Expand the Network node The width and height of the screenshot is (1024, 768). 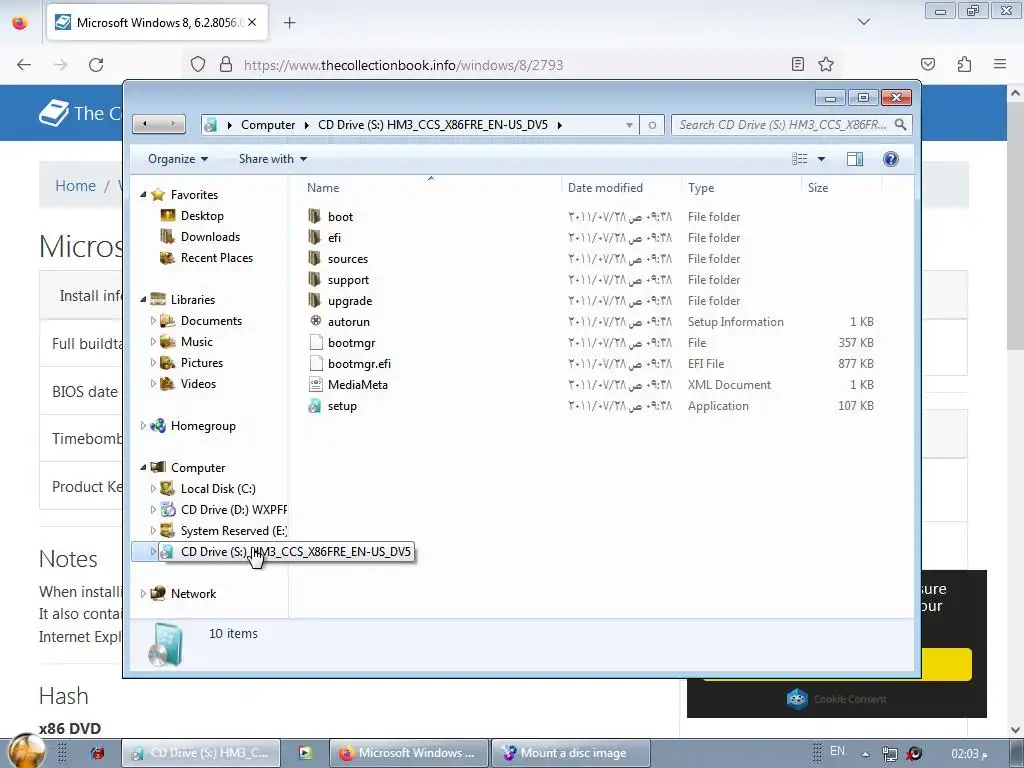click(143, 594)
